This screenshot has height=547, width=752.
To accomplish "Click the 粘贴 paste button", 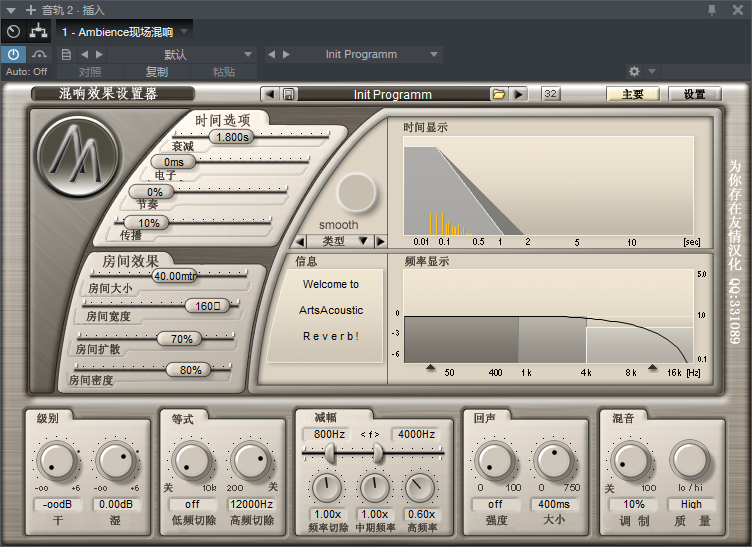I will [x=223, y=72].
